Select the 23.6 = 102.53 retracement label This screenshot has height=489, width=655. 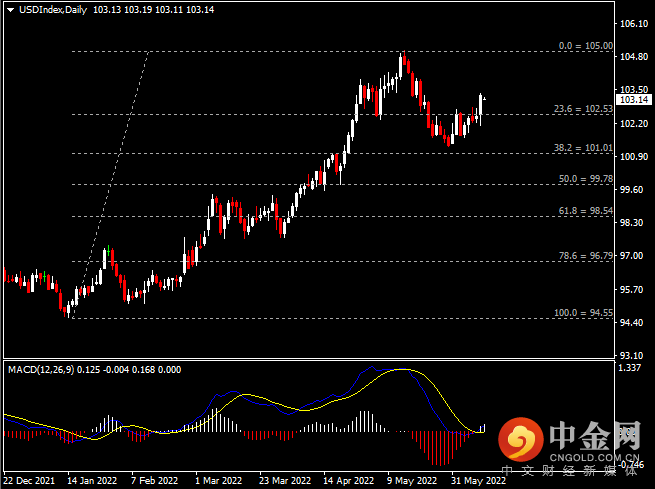(x=583, y=109)
